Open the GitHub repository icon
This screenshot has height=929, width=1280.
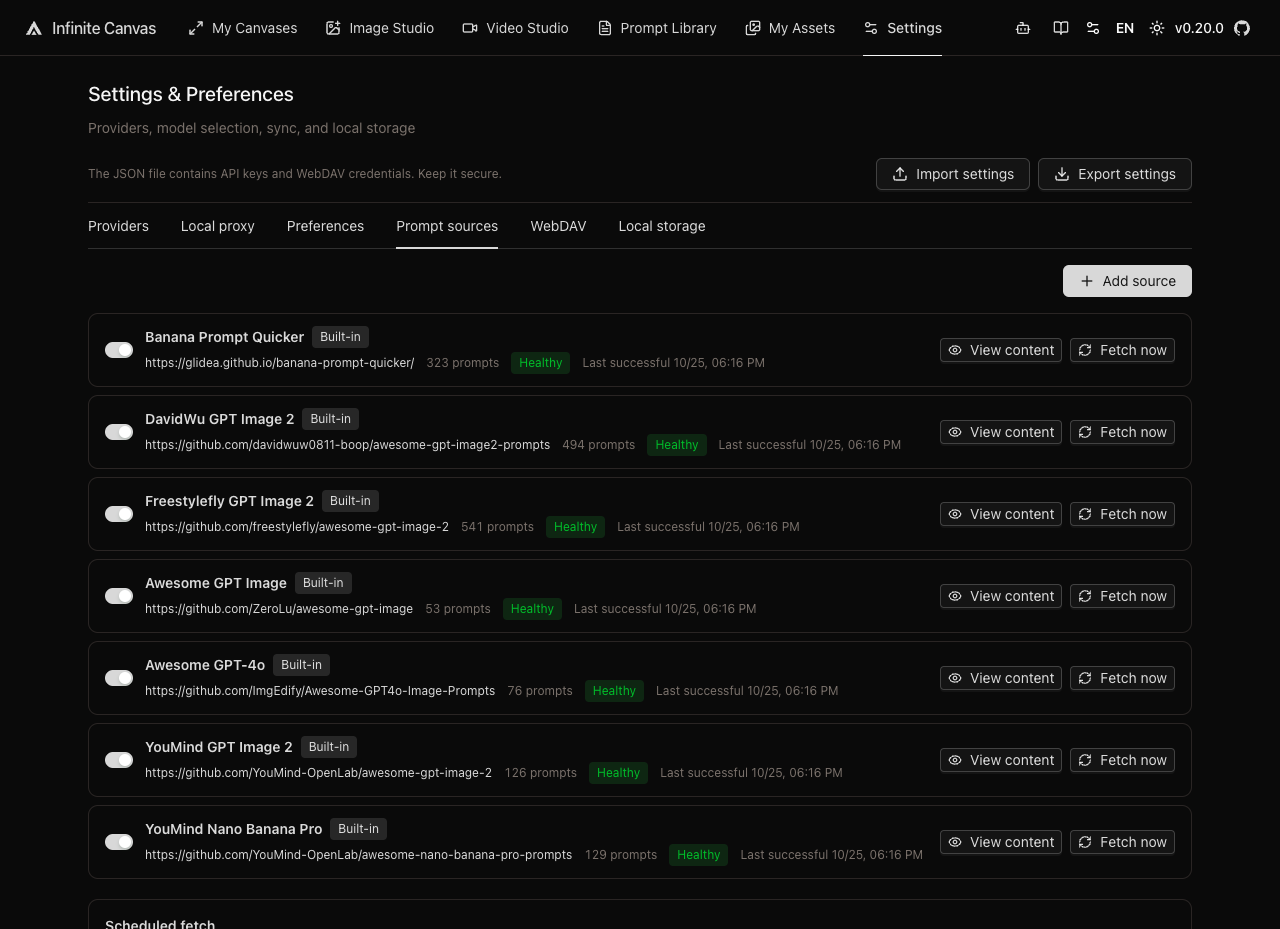click(x=1242, y=28)
